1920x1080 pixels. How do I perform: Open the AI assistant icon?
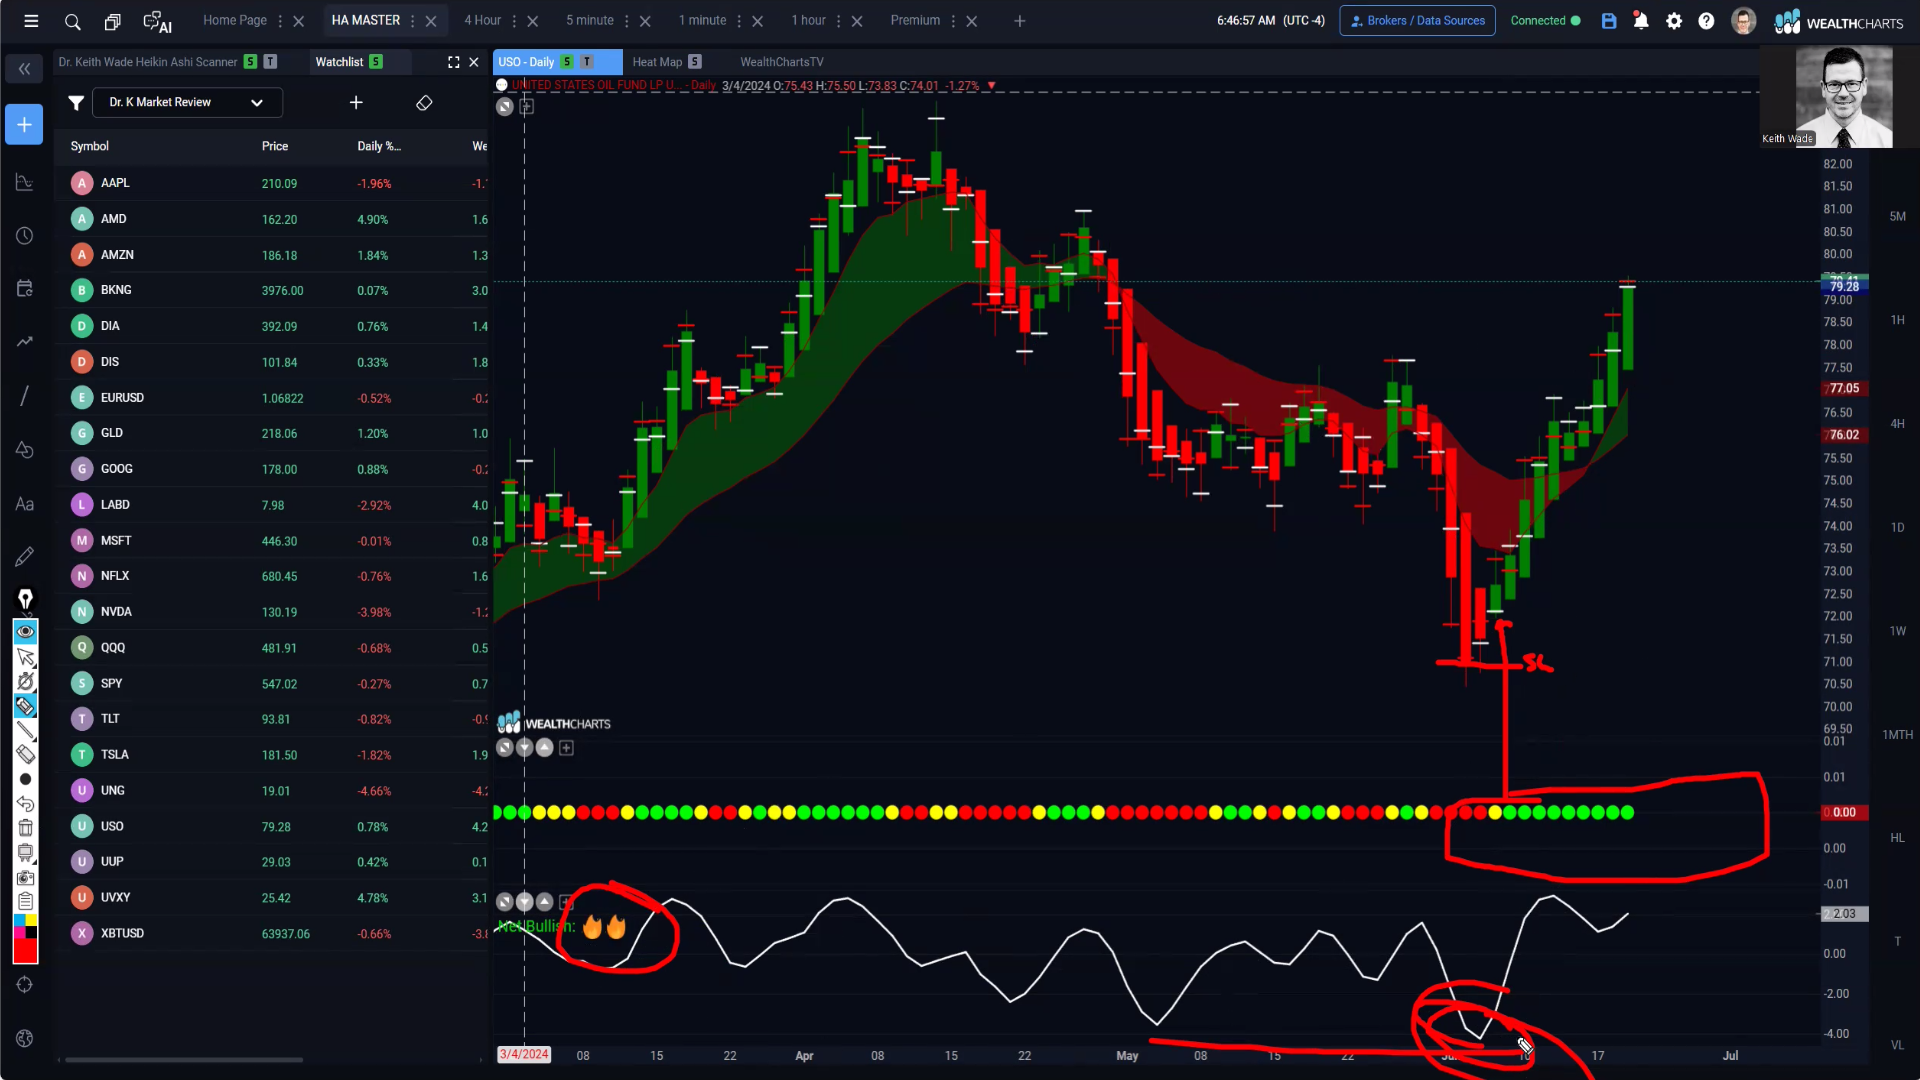157,21
